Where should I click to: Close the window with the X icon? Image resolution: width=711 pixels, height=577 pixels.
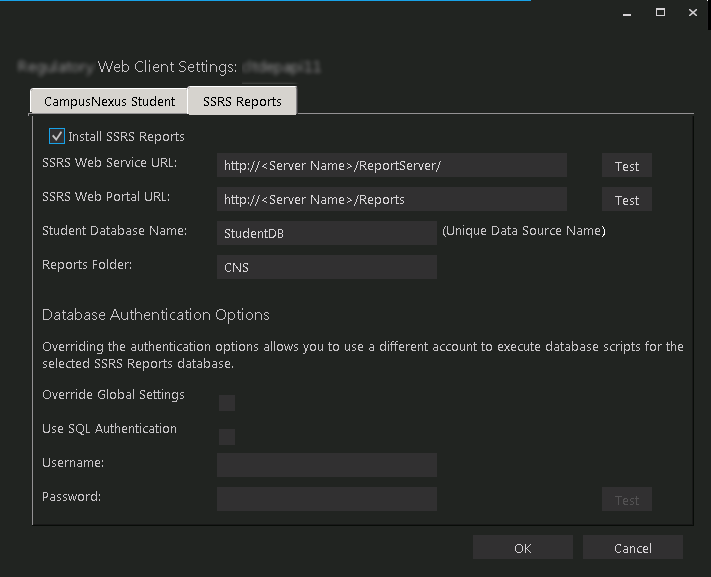690,12
